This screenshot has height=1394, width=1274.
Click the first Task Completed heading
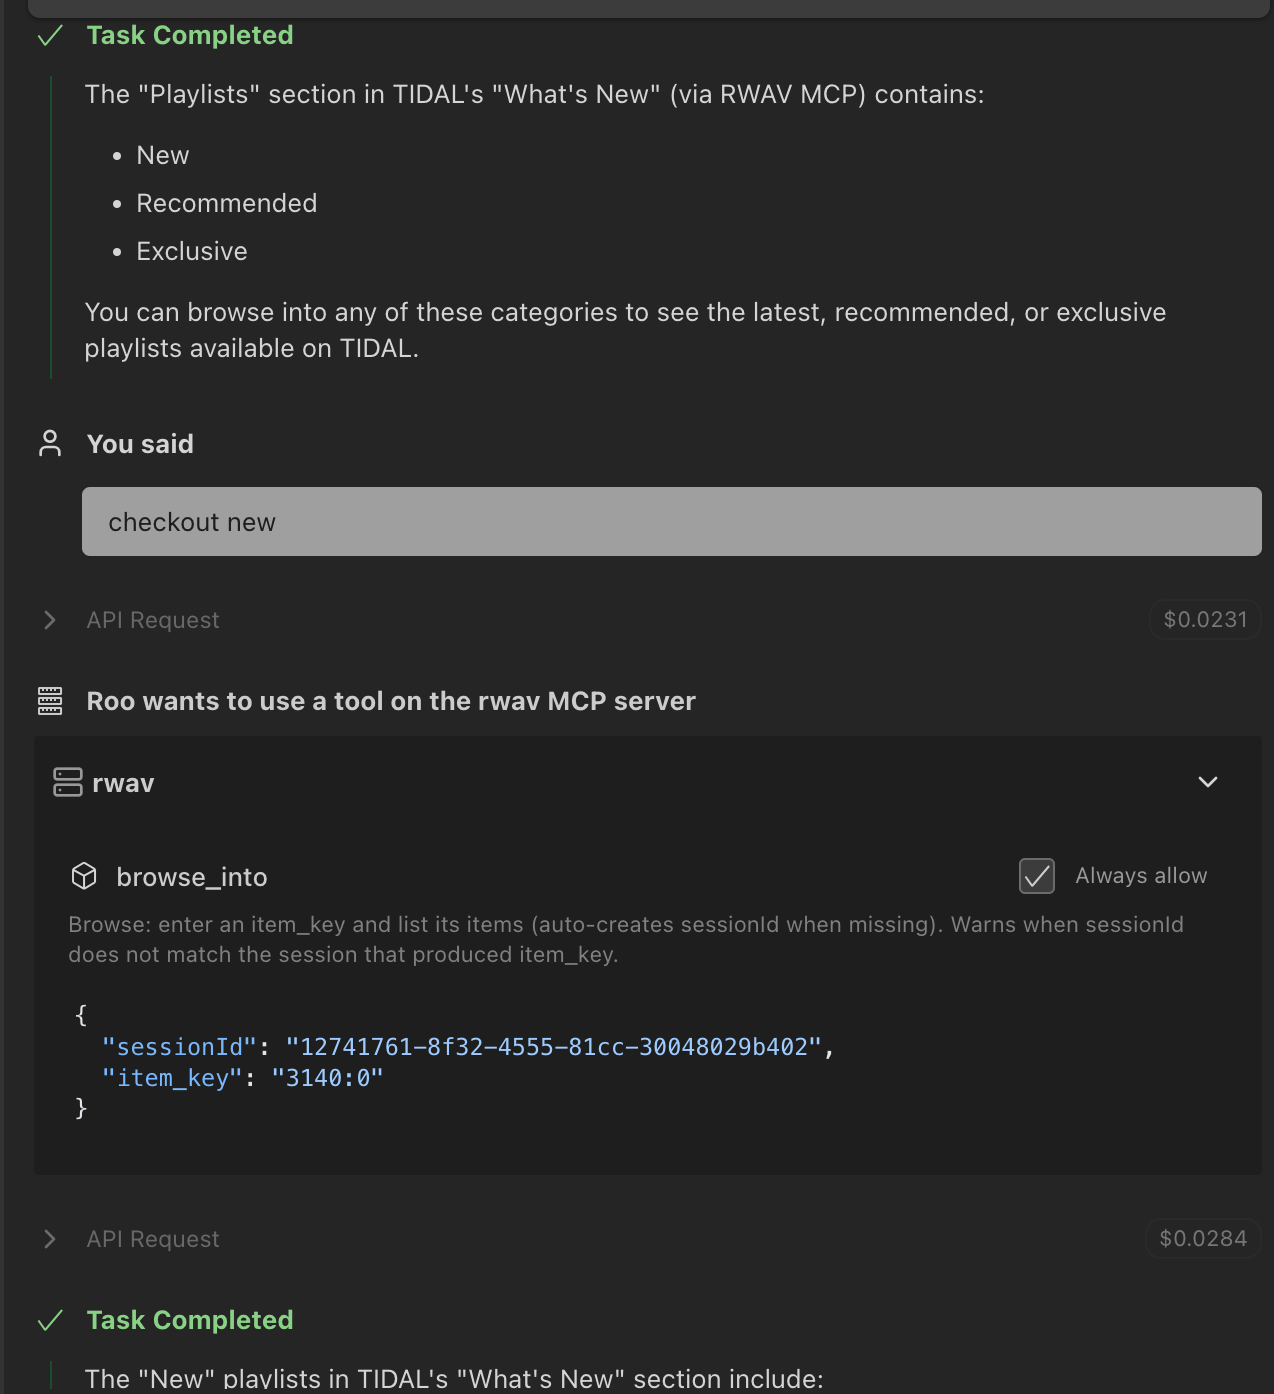[190, 36]
